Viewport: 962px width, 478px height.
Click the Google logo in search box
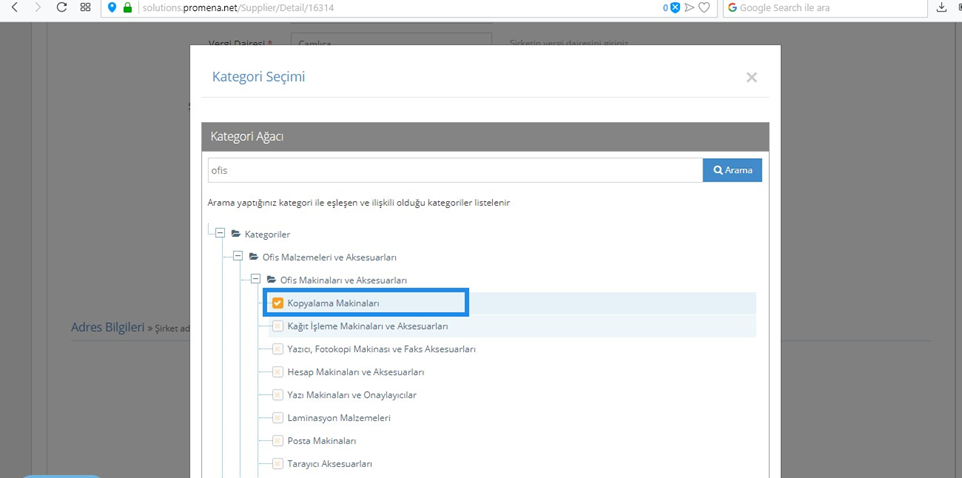(x=733, y=7)
